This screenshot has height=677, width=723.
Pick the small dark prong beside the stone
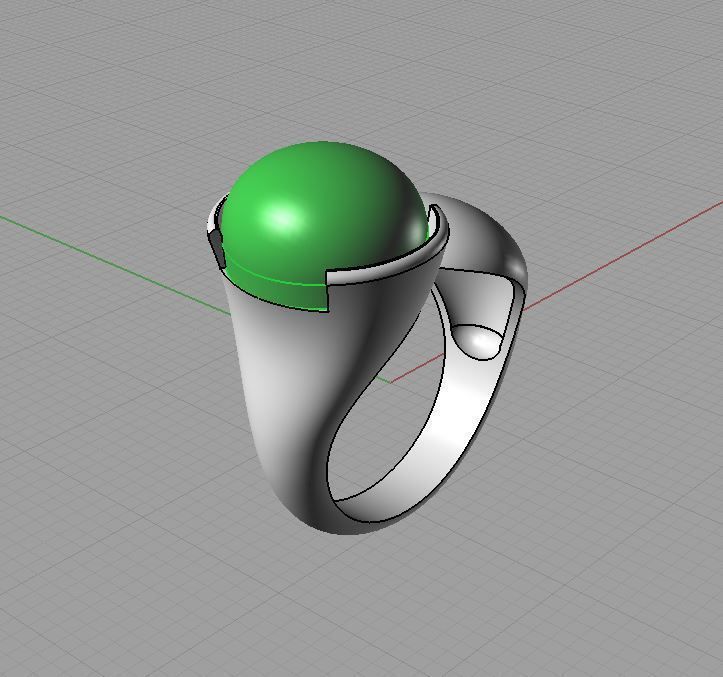coord(217,248)
